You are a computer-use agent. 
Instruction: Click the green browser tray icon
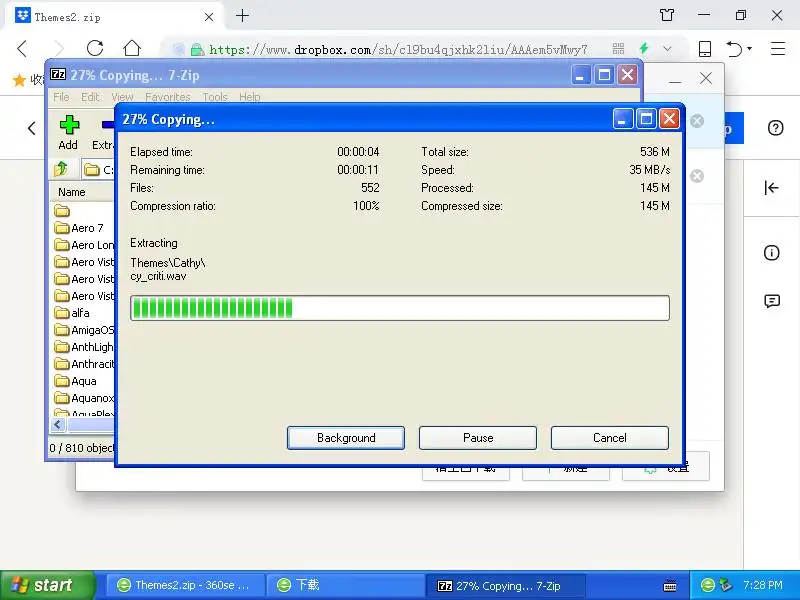point(707,585)
